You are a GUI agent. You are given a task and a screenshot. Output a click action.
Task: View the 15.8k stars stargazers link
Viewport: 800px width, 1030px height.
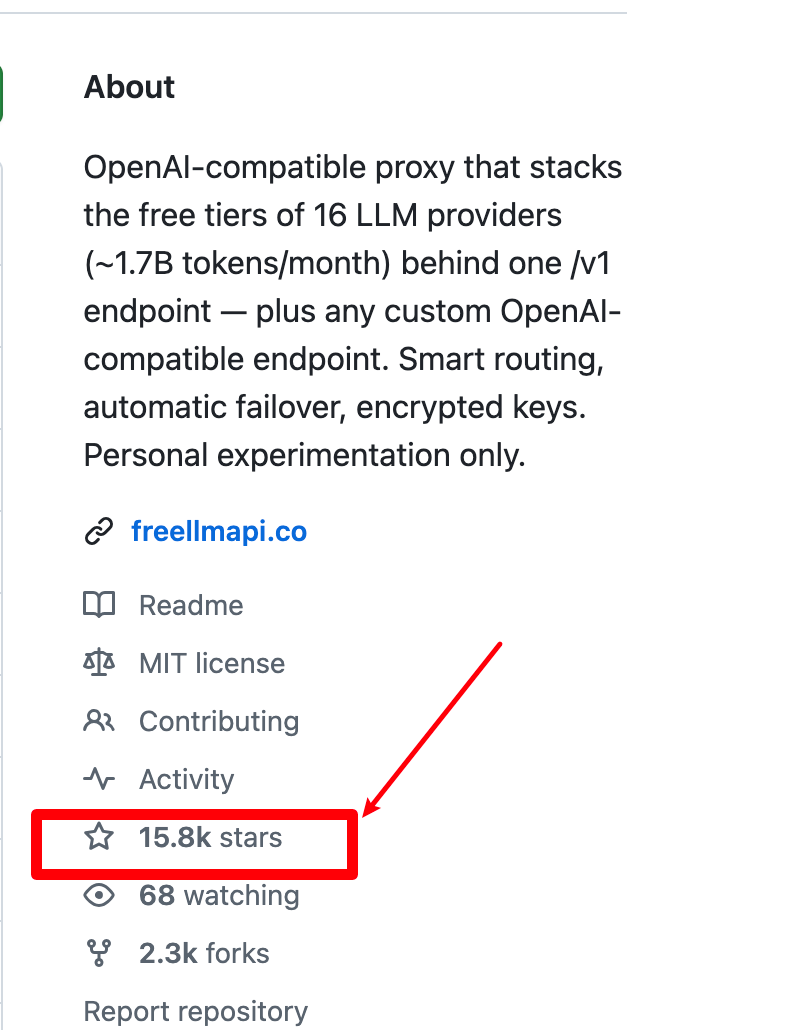coord(210,838)
